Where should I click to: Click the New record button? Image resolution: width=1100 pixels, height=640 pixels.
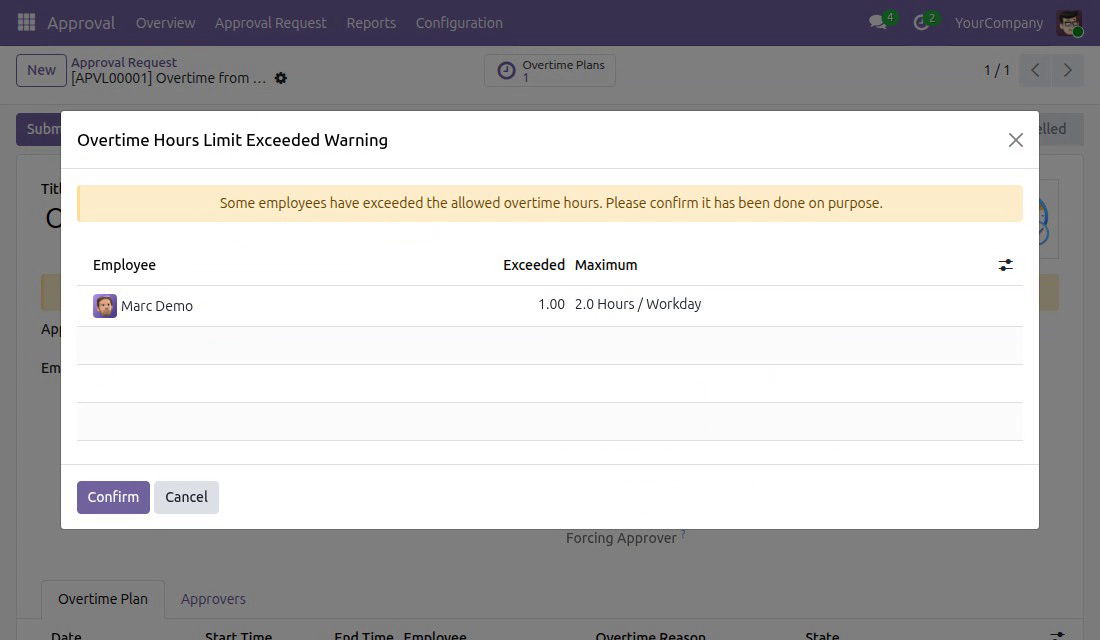point(41,70)
